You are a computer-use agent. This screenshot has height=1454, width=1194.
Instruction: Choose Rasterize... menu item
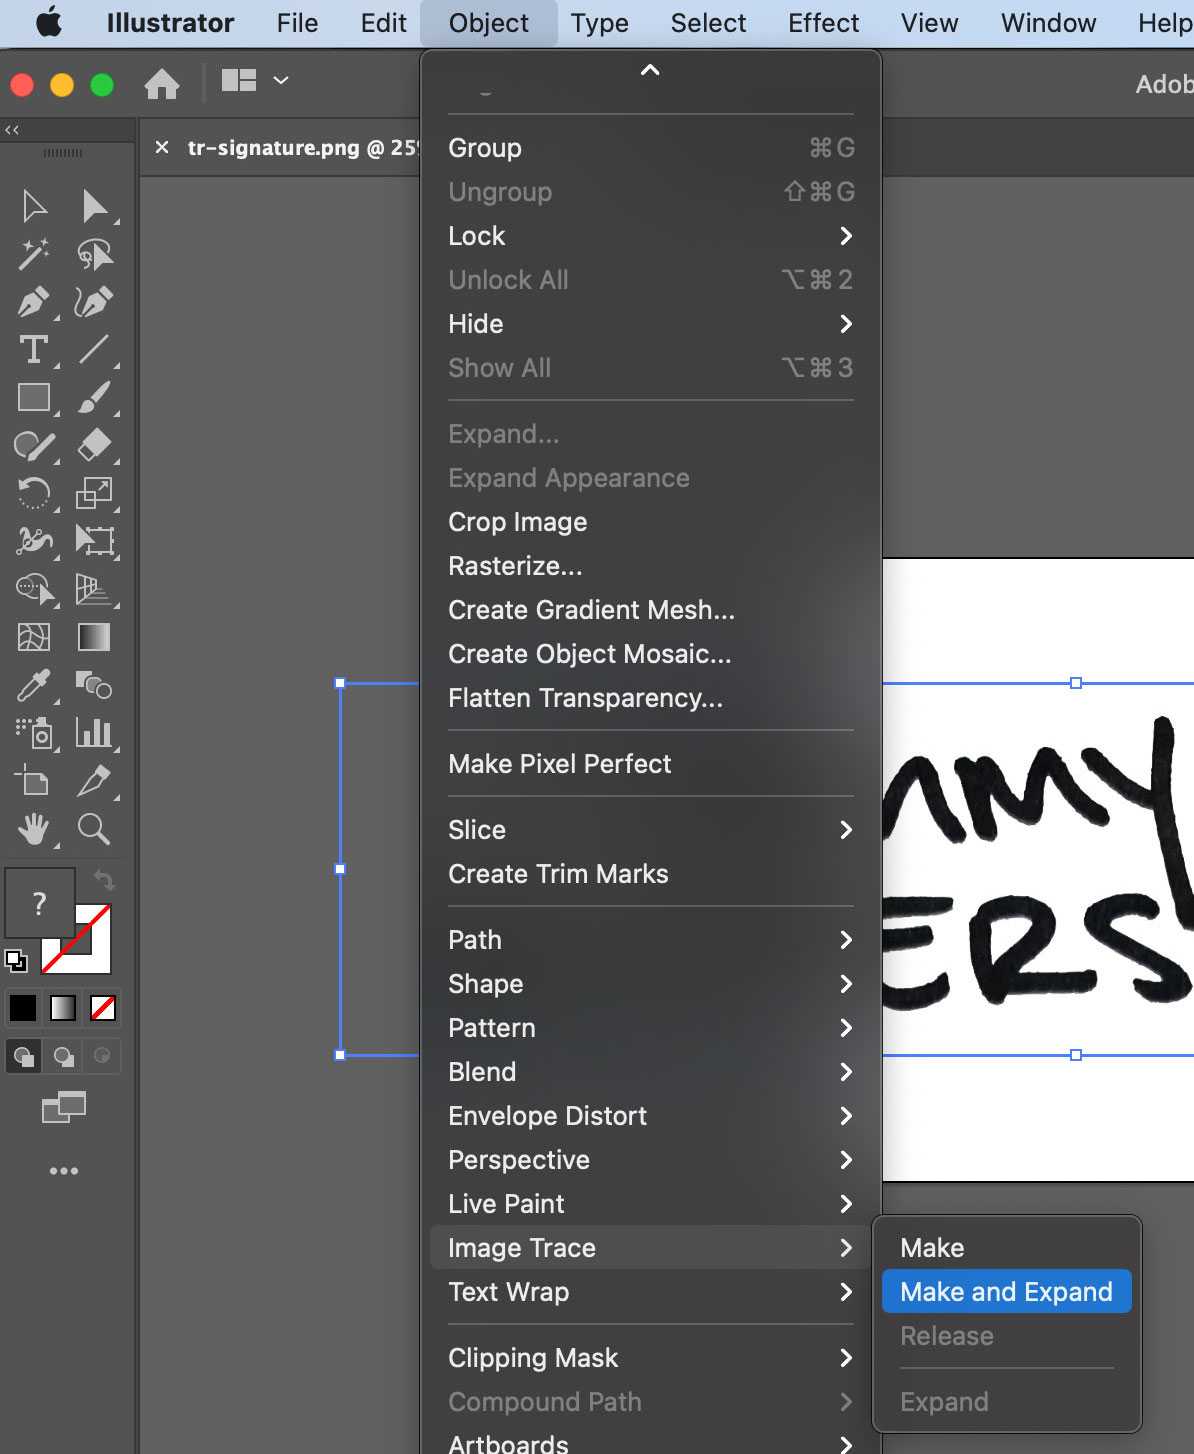tap(650, 566)
